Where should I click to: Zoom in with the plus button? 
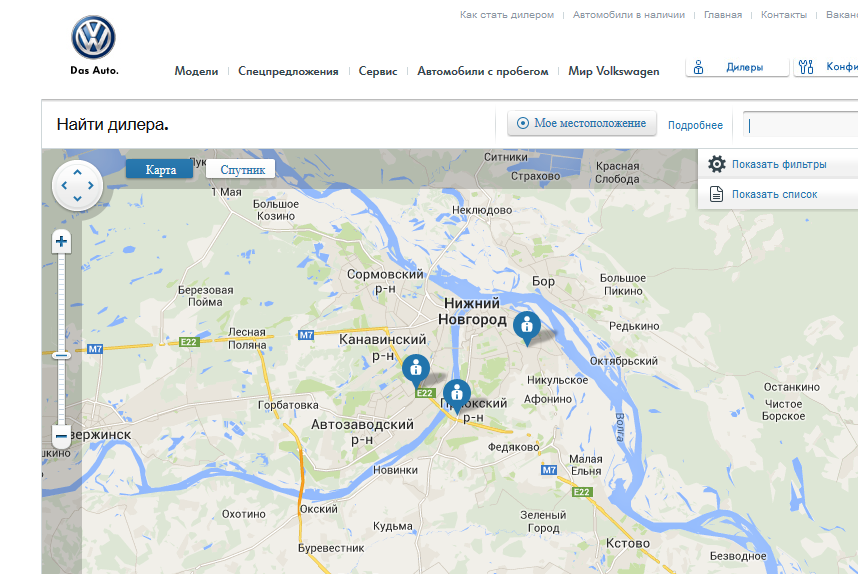click(x=61, y=241)
